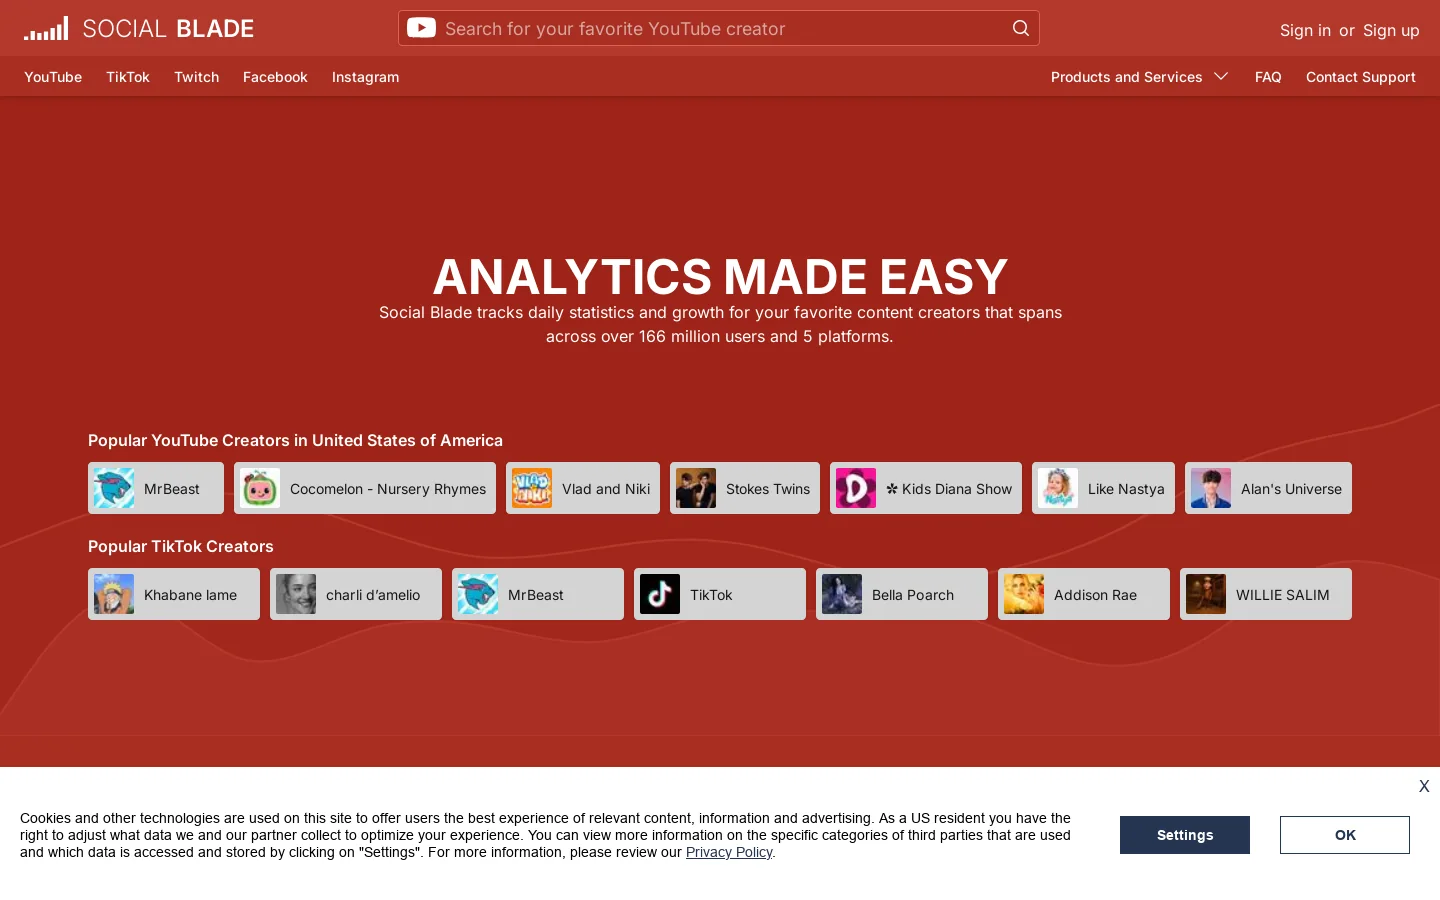Screen dimensions: 1440x900
Task: Open Like Nastya avatar icon
Action: point(1058,488)
